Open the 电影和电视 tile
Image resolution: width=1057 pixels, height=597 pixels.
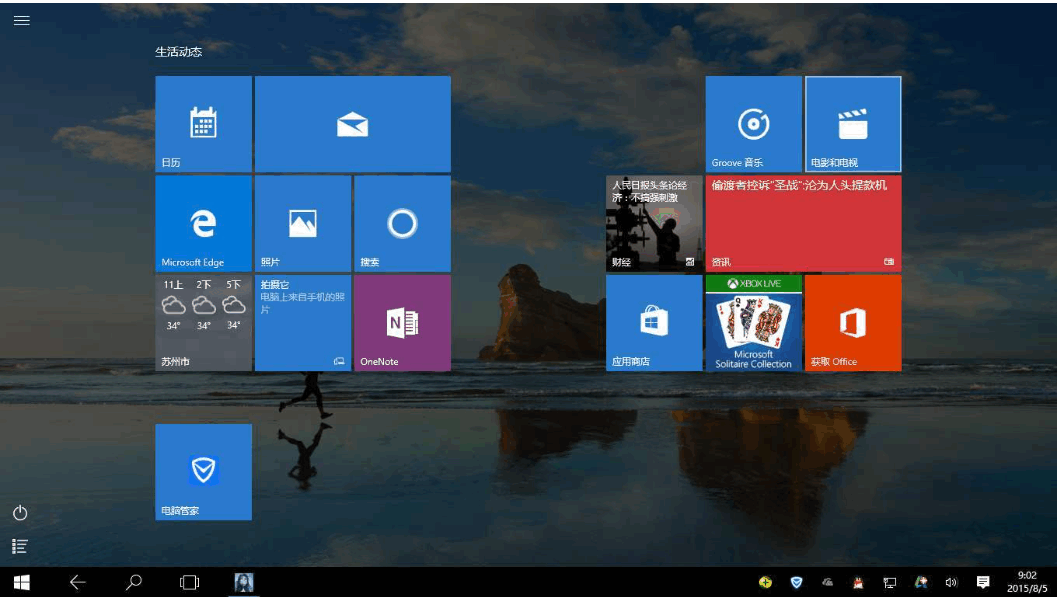(x=853, y=124)
